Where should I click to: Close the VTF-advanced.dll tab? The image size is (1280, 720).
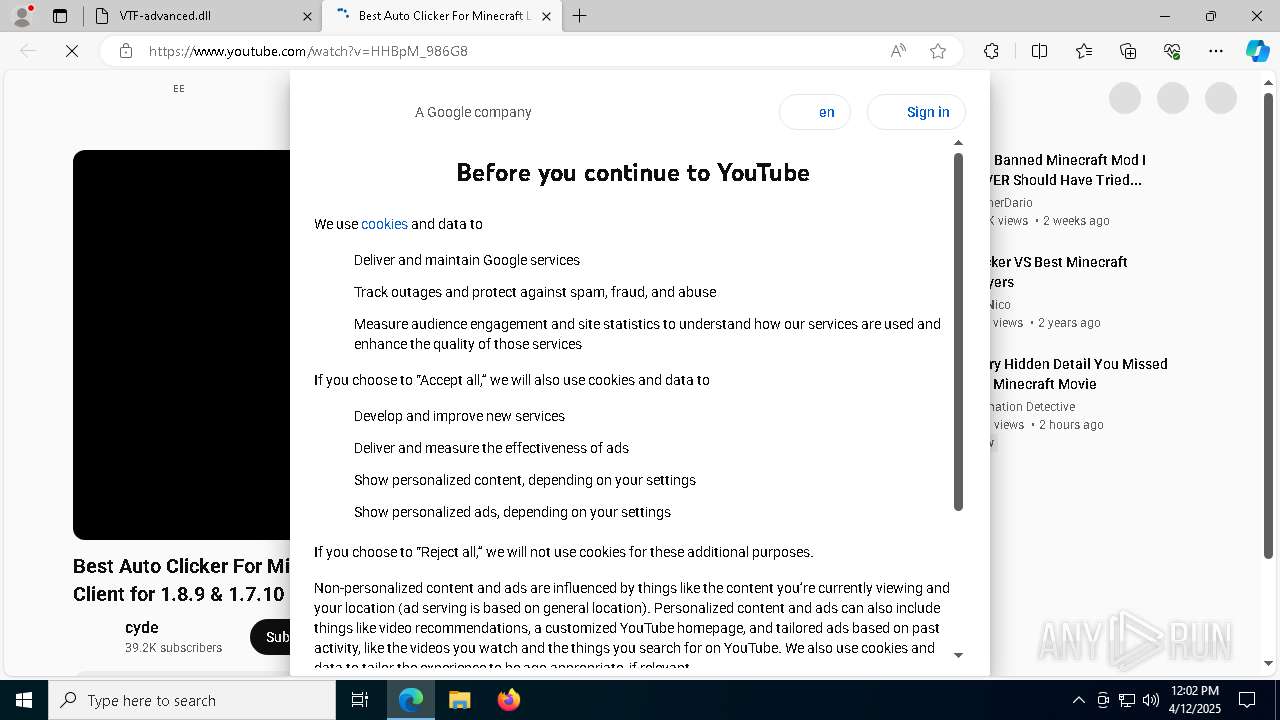click(x=307, y=16)
